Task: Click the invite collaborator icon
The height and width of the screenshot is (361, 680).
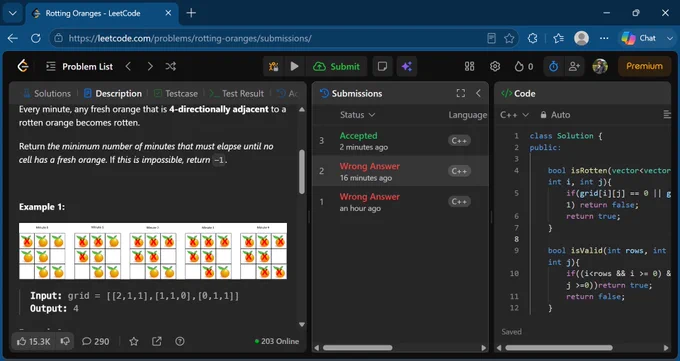Action: [574, 66]
